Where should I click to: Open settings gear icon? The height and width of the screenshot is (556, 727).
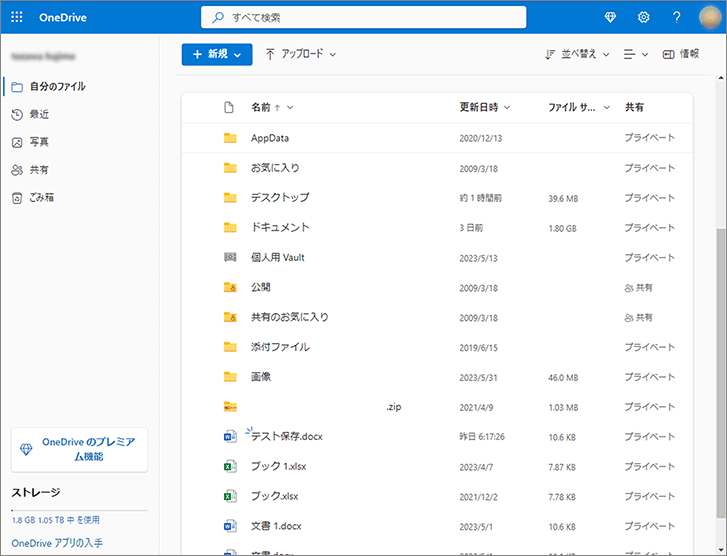pos(644,17)
